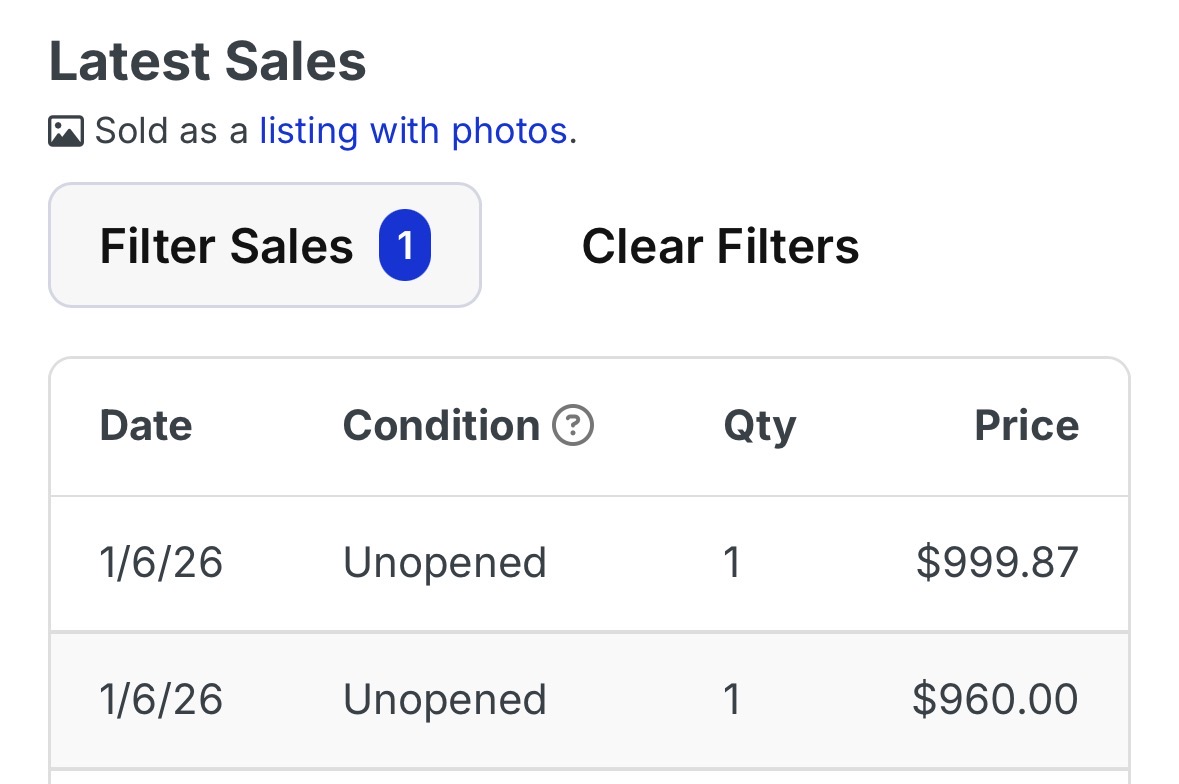
Task: Click the Price column header
Action: tap(1026, 427)
